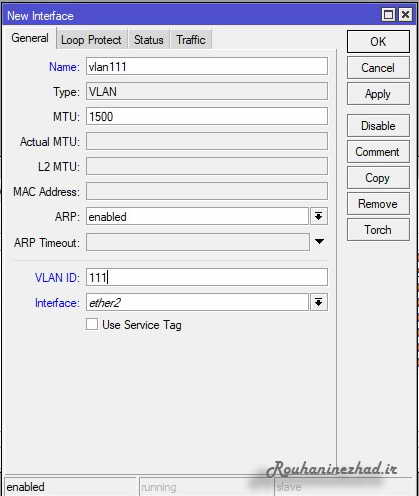Image resolution: width=419 pixels, height=496 pixels.
Task: Duplicate the interface with Copy button
Action: [x=378, y=178]
